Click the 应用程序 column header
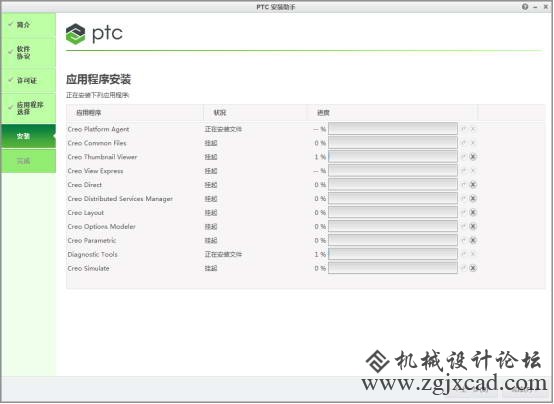This screenshot has height=404, width=554. pyautogui.click(x=135, y=113)
